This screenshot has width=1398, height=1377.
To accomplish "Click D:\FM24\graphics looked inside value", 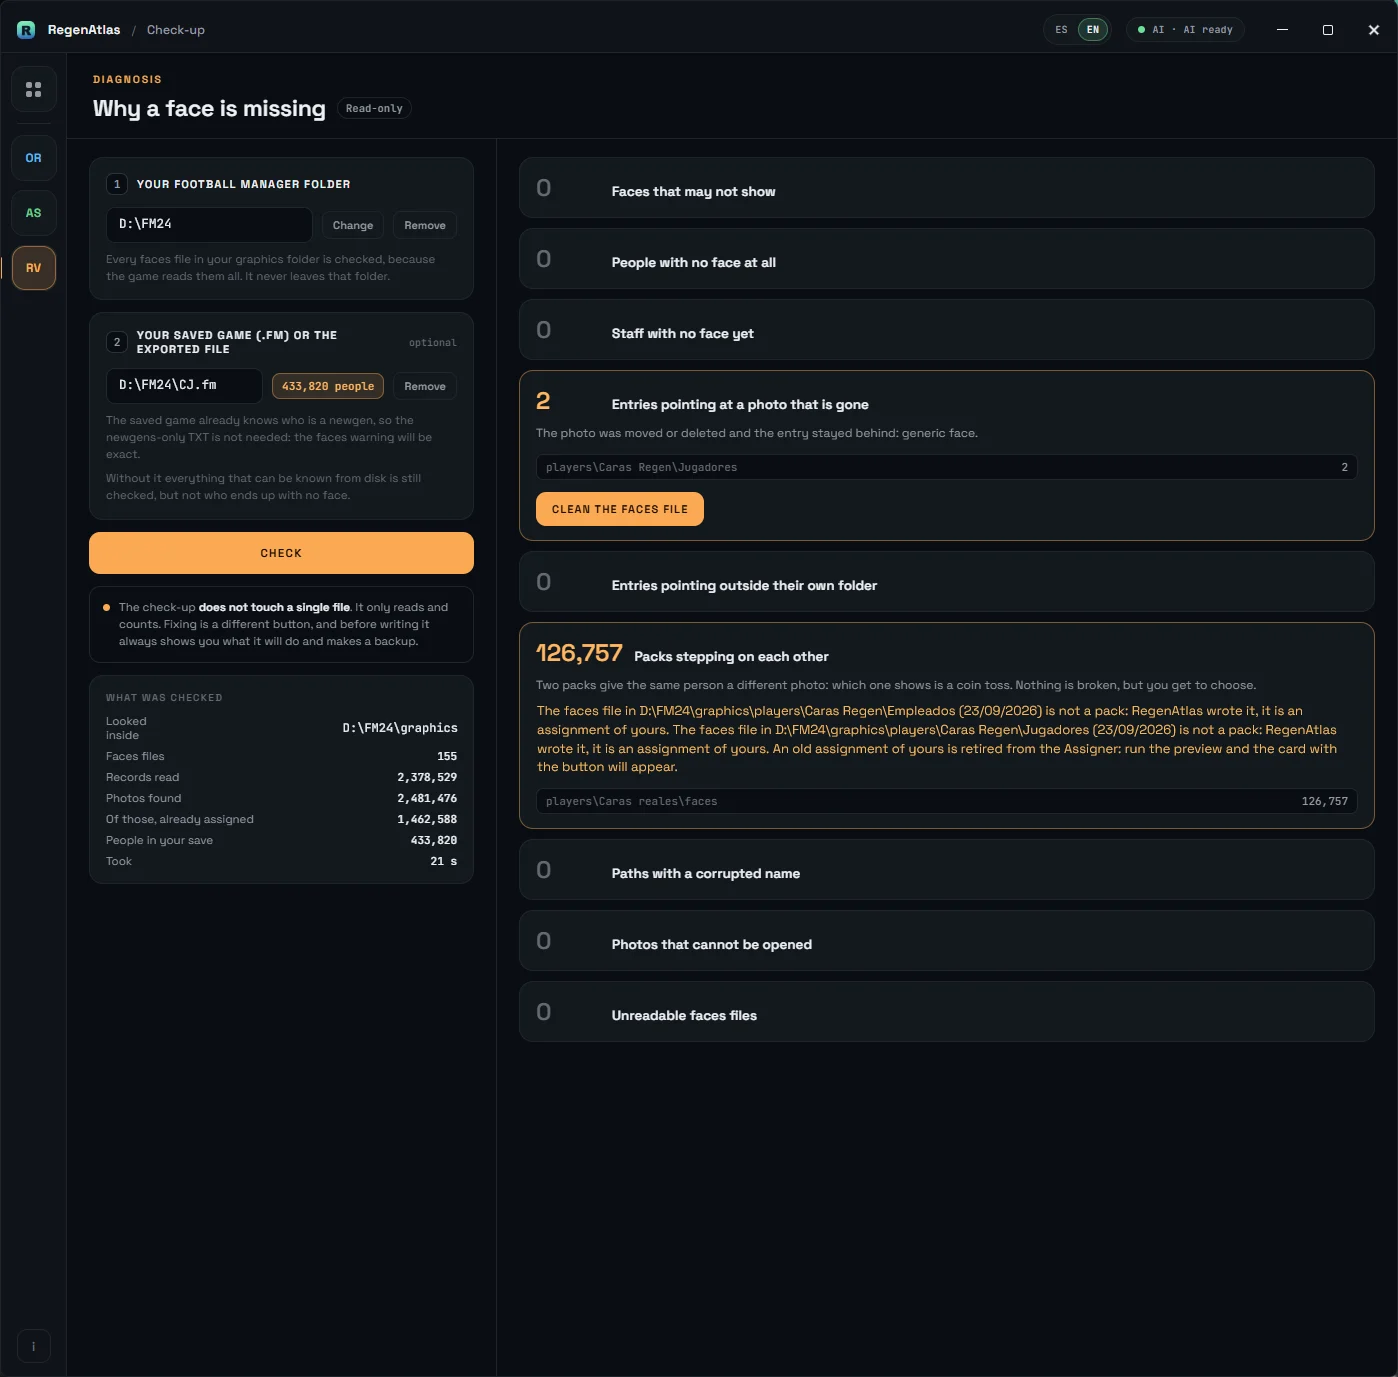I will point(400,728).
